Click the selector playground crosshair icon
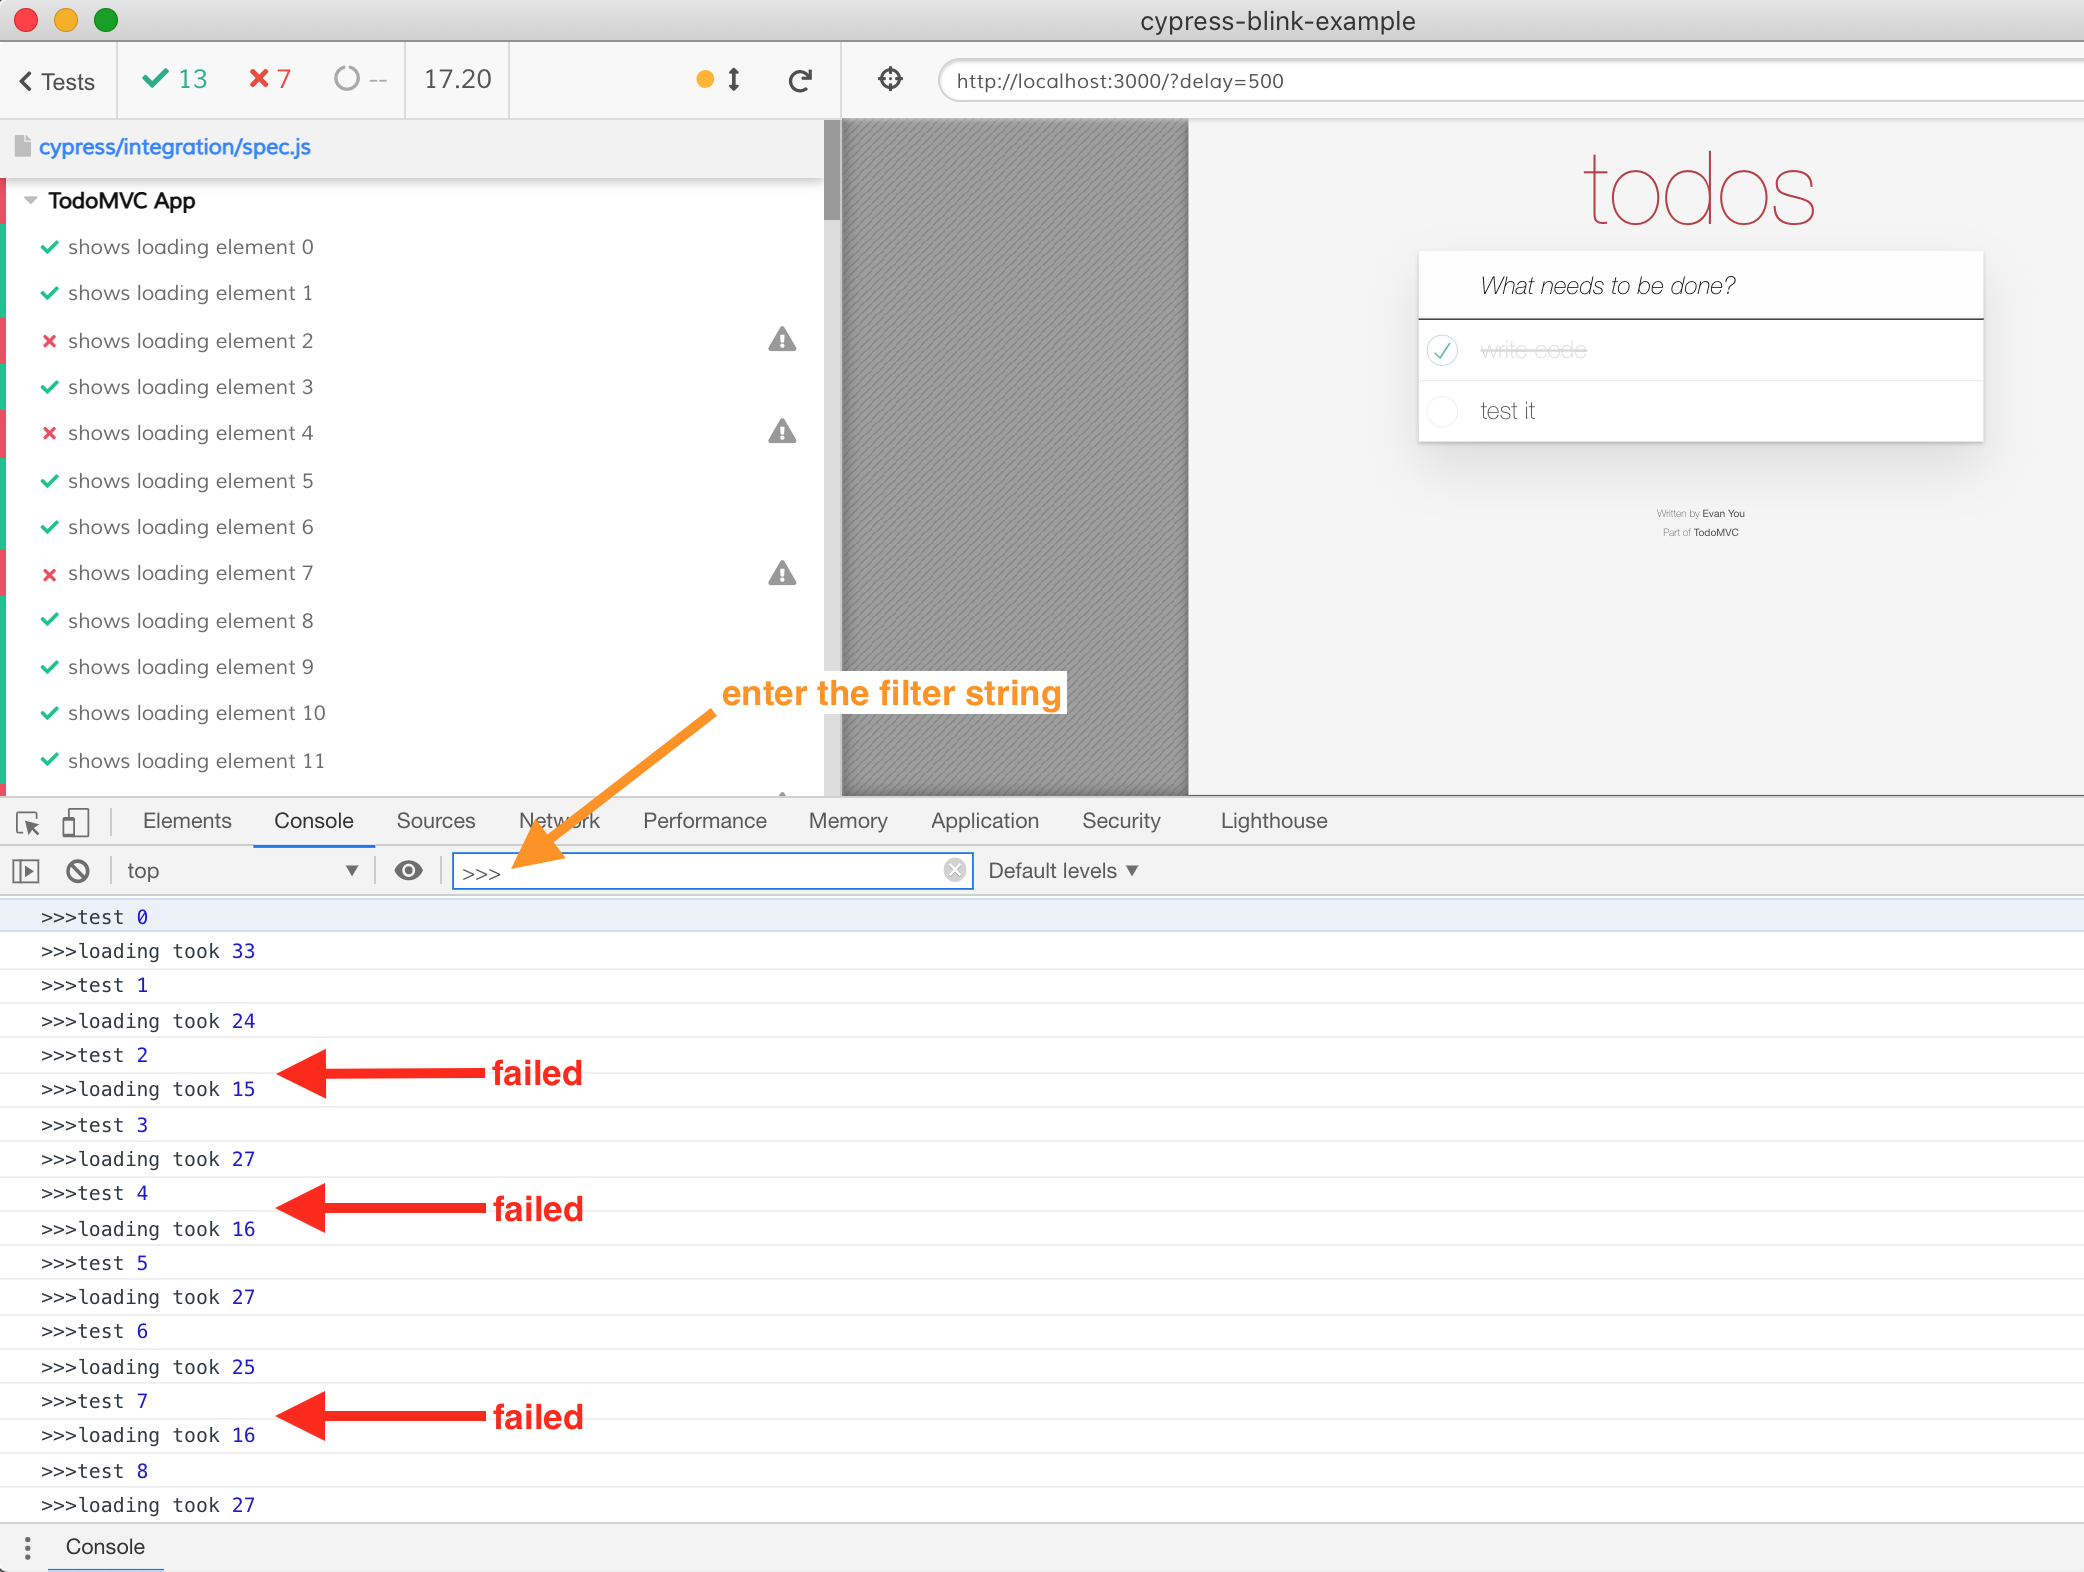 click(x=890, y=79)
